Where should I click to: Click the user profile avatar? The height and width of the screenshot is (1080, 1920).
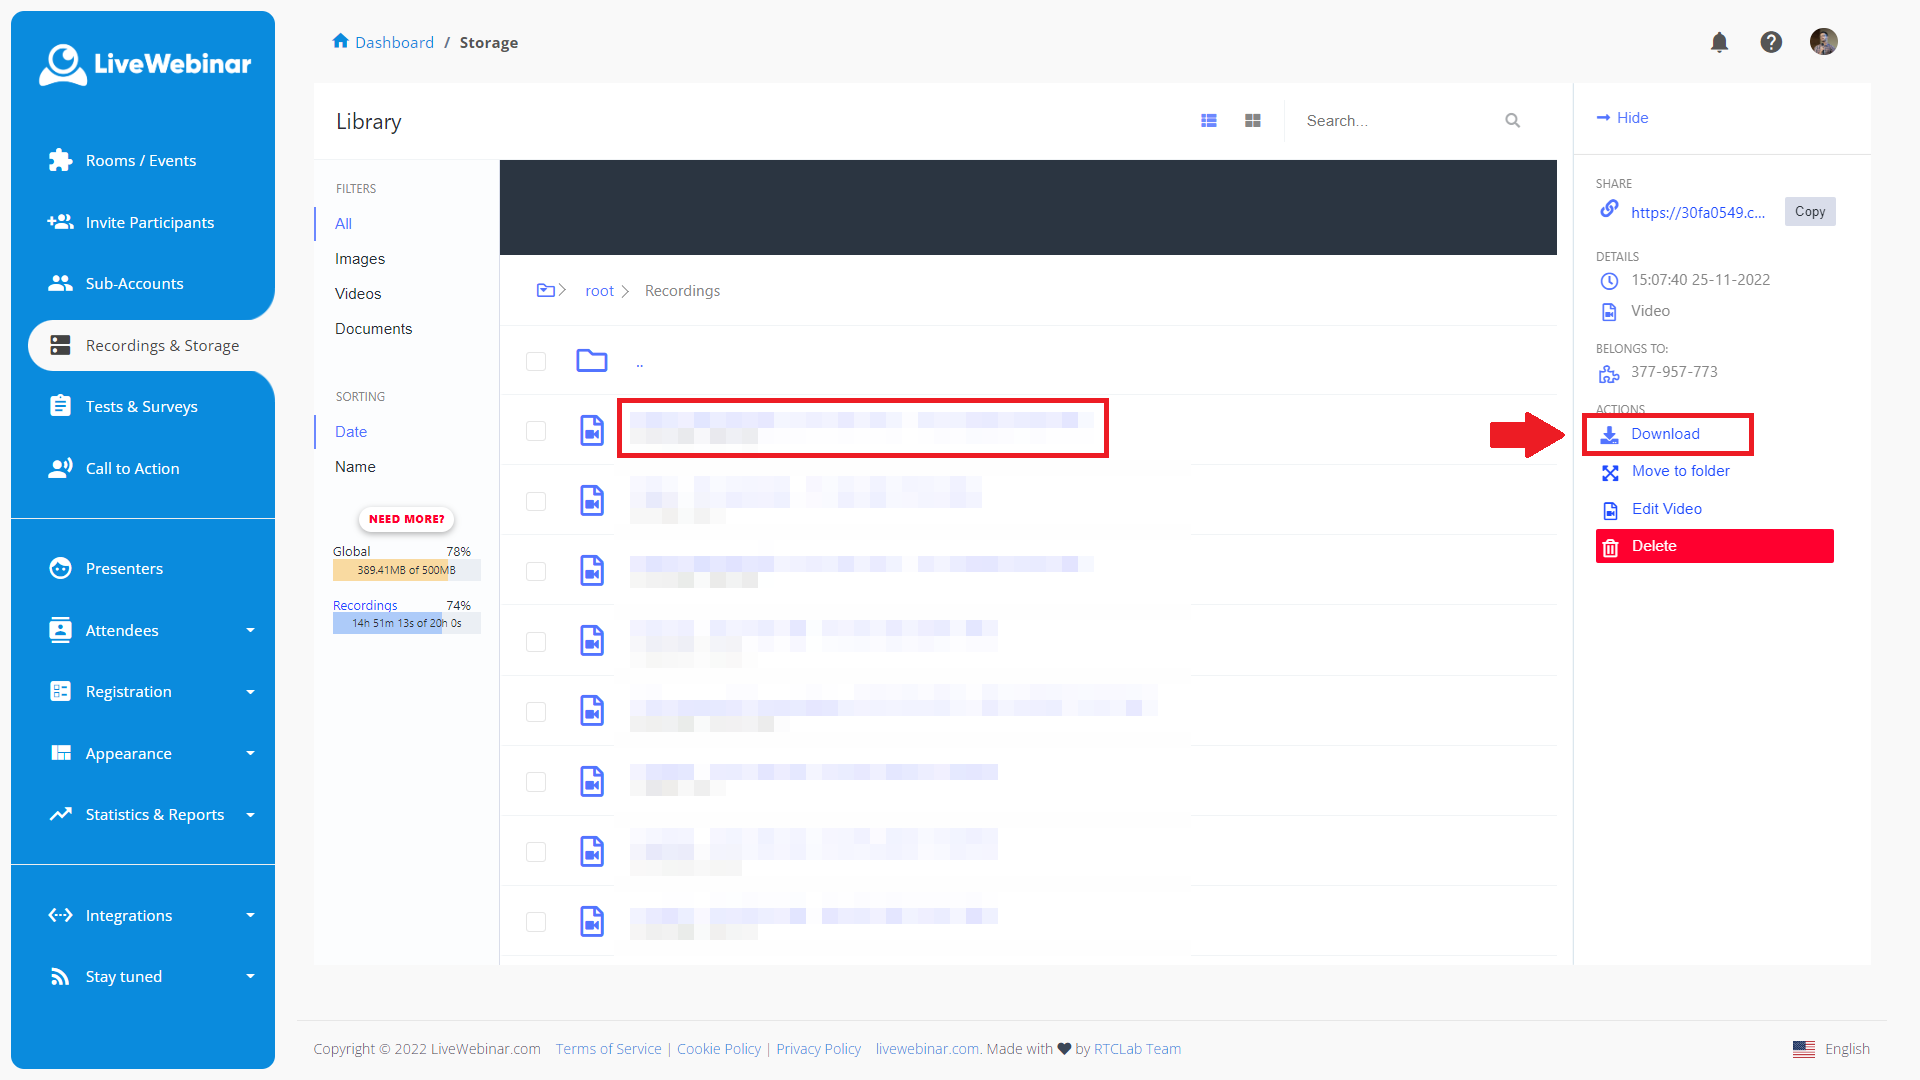point(1823,42)
